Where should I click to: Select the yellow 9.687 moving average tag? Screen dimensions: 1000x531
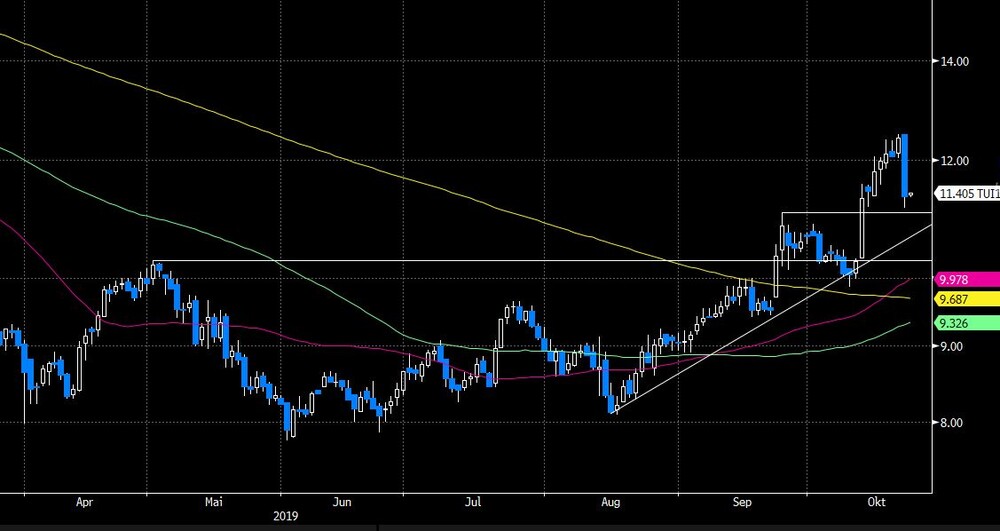click(x=967, y=299)
